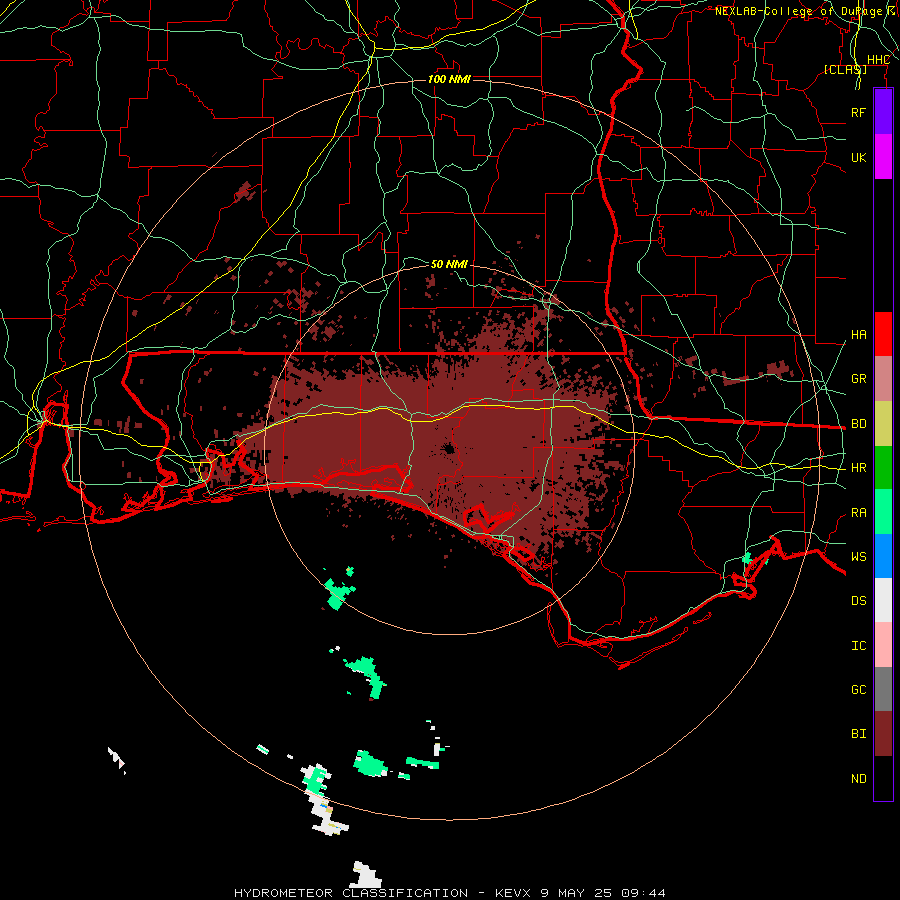This screenshot has height=900, width=900.
Task: Click the 'WS' legend label
Action: (x=858, y=556)
